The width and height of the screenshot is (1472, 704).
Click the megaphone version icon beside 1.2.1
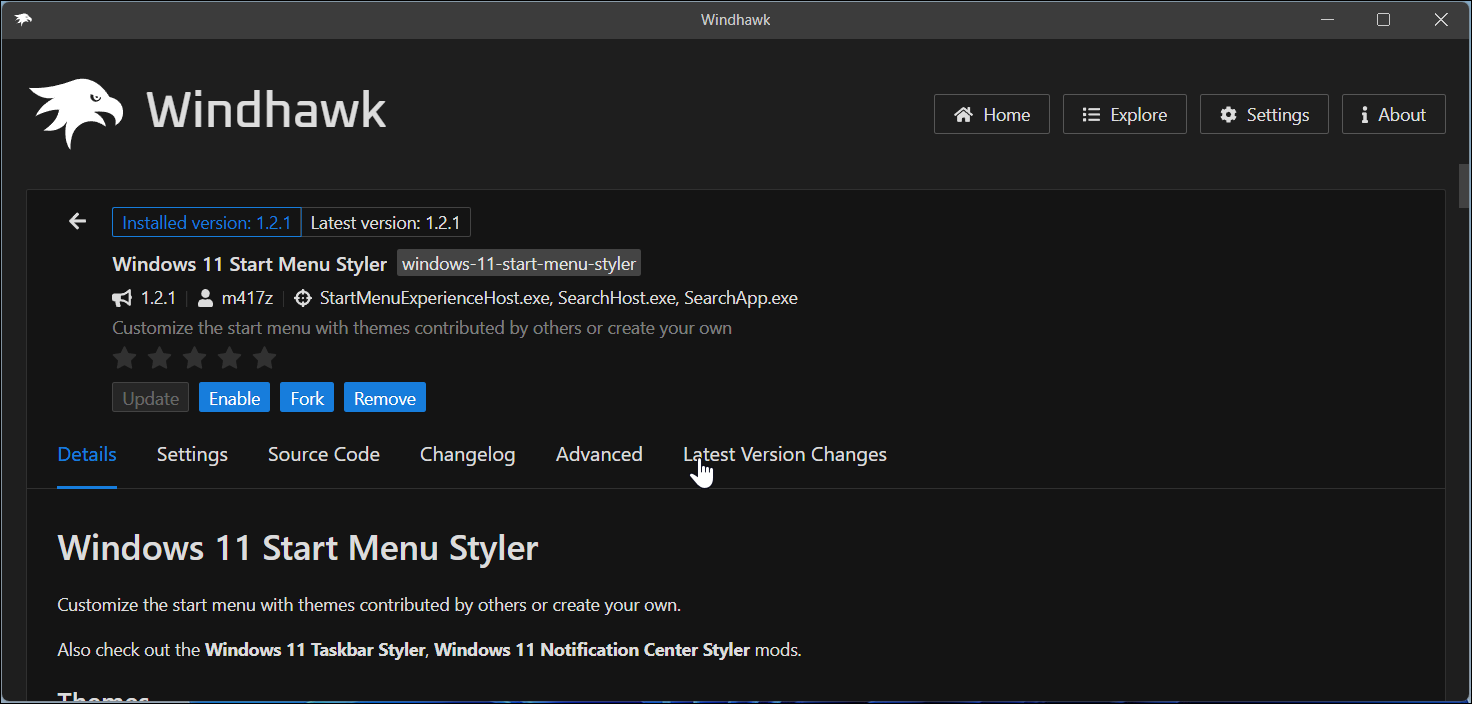click(x=121, y=297)
